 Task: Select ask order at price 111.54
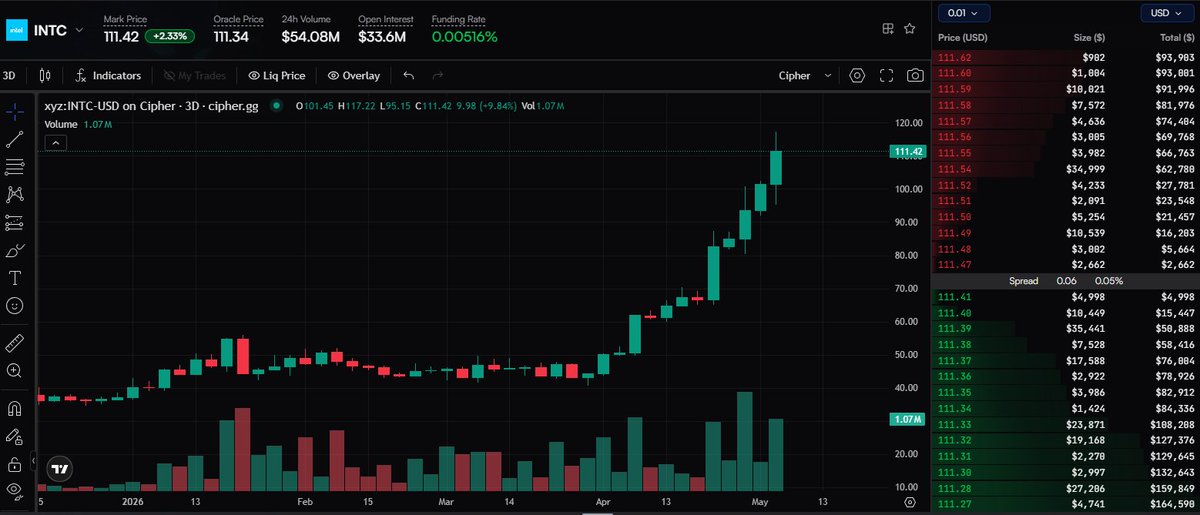(1066, 168)
